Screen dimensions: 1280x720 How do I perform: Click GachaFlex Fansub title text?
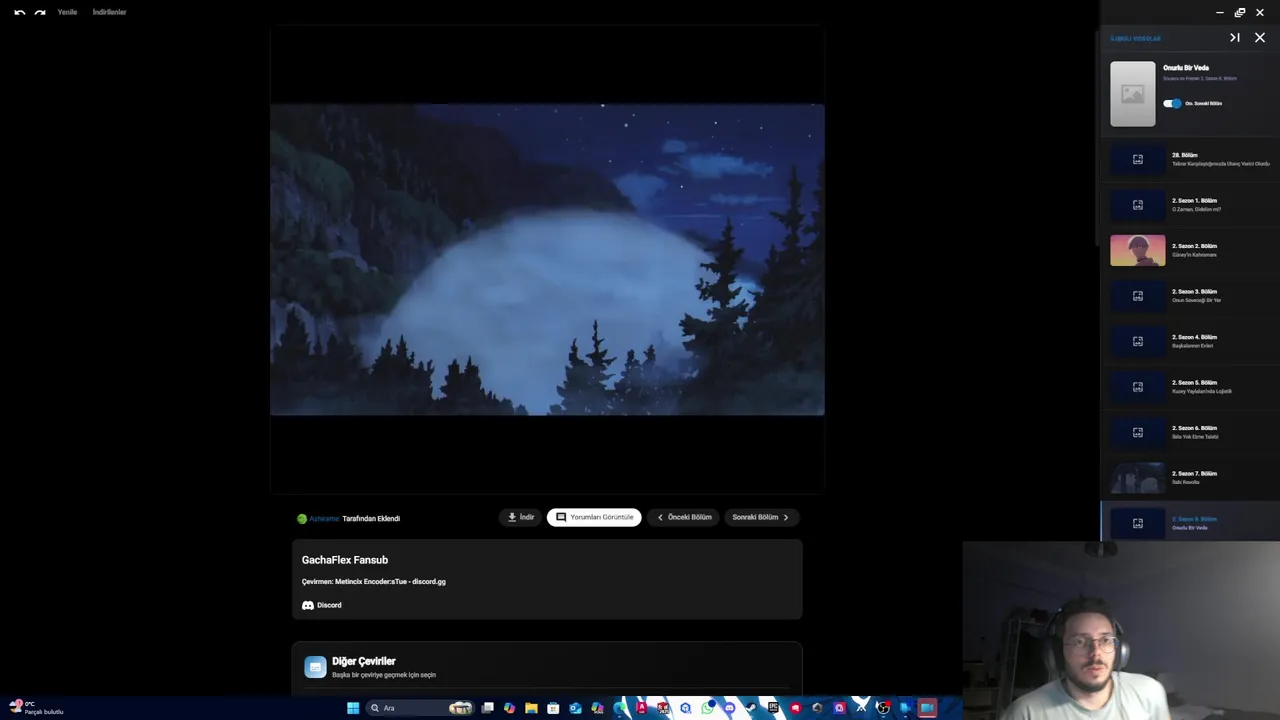pos(345,560)
